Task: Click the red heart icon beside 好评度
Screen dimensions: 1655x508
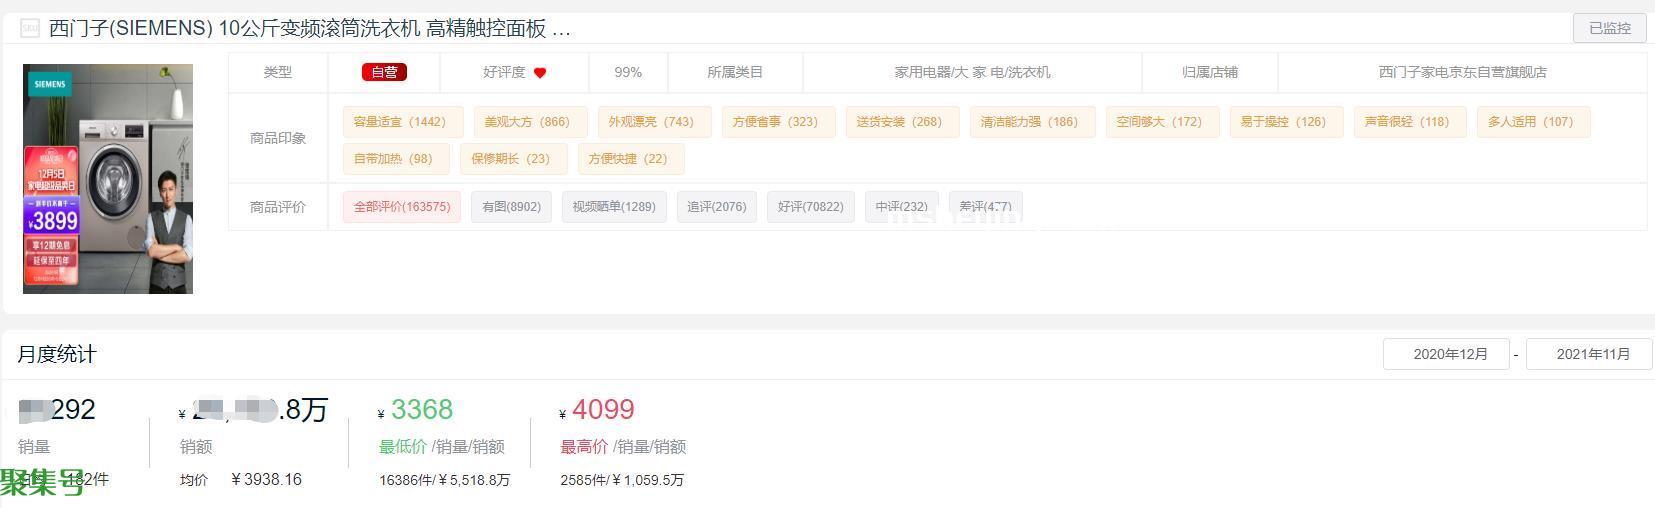Action: [x=540, y=72]
